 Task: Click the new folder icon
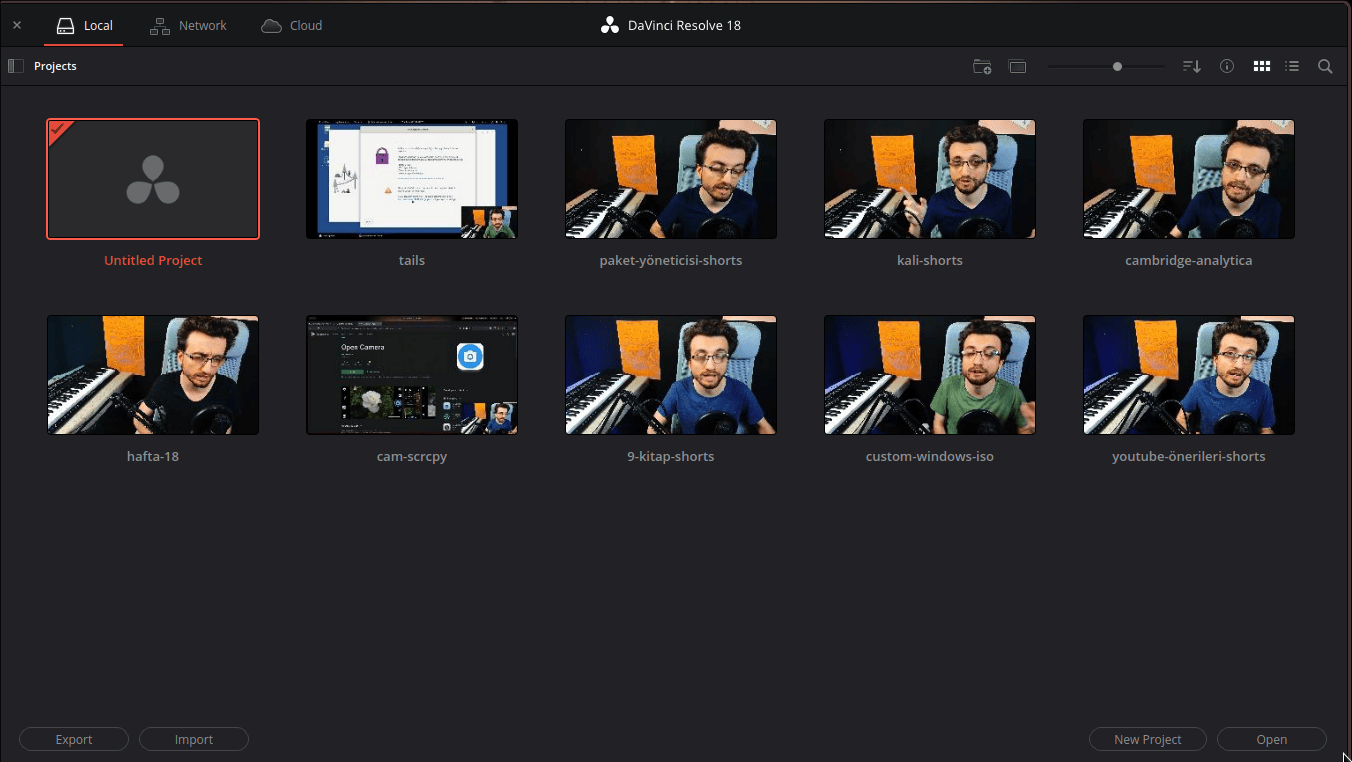982,67
